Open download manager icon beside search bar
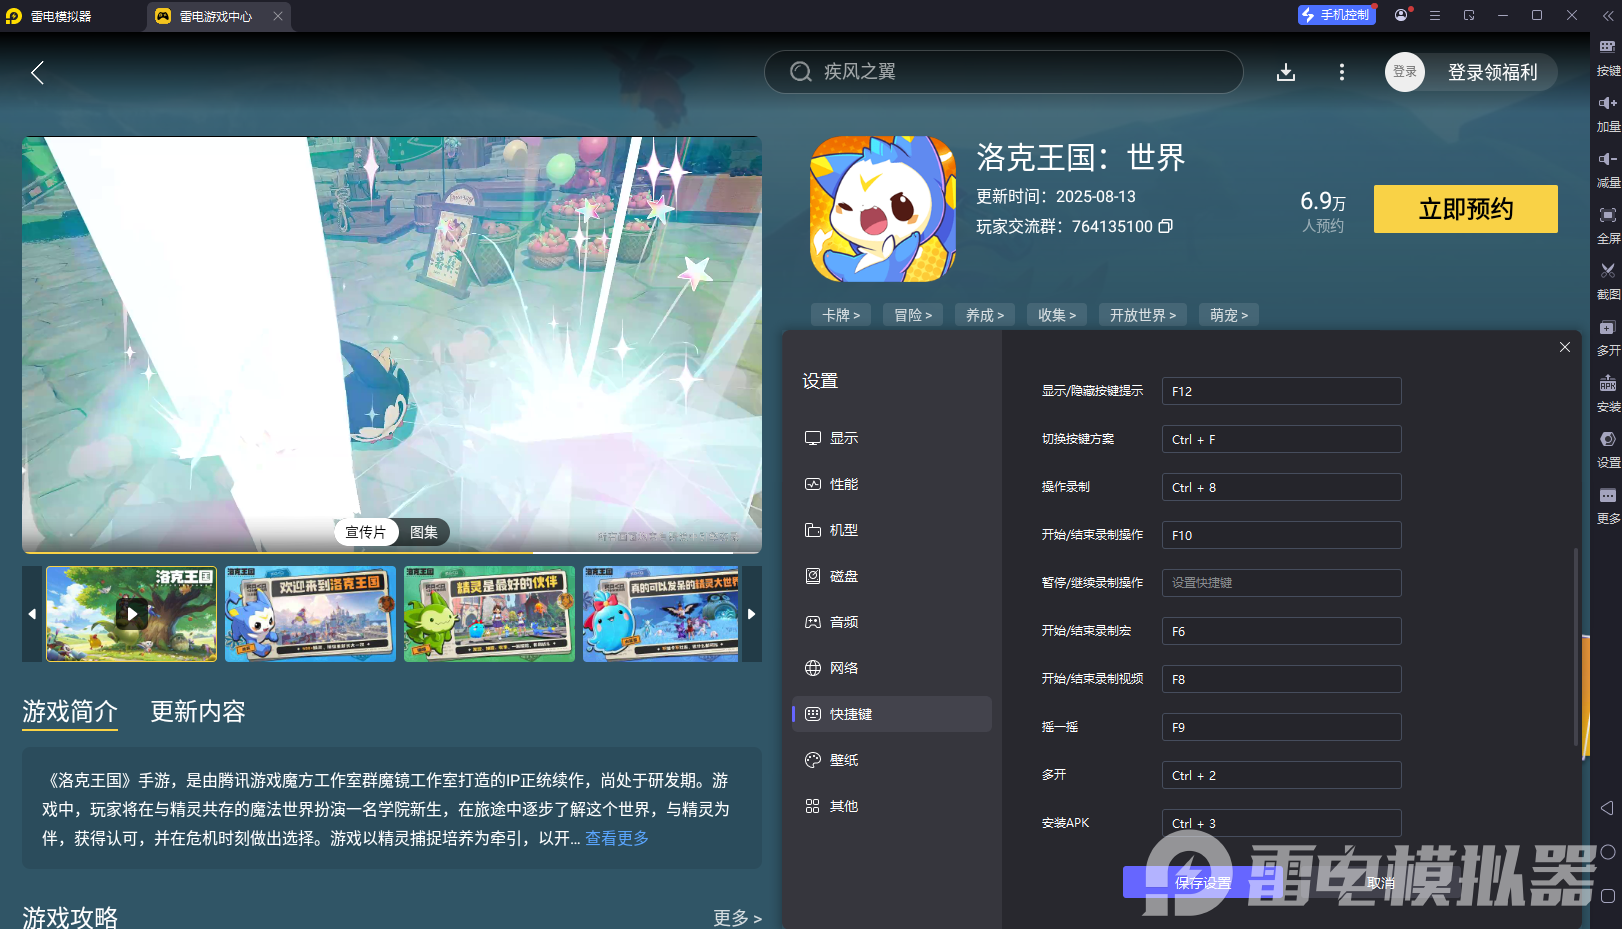The image size is (1622, 929). pos(1286,72)
